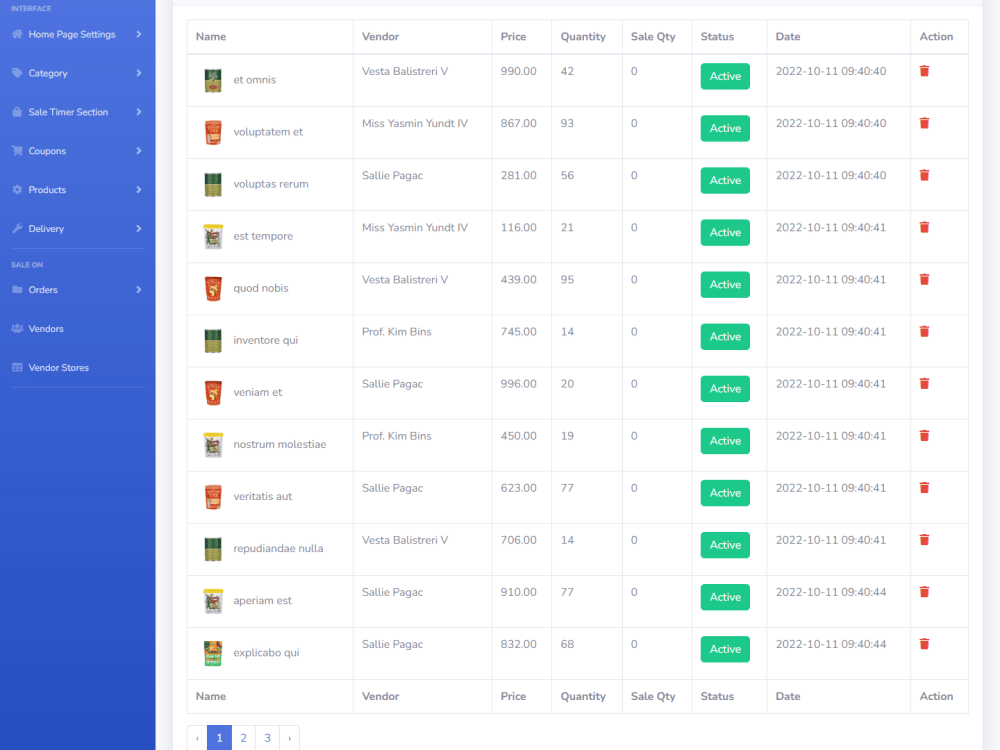Expand the Category submenu chevron
This screenshot has height=750, width=1000.
[x=138, y=73]
